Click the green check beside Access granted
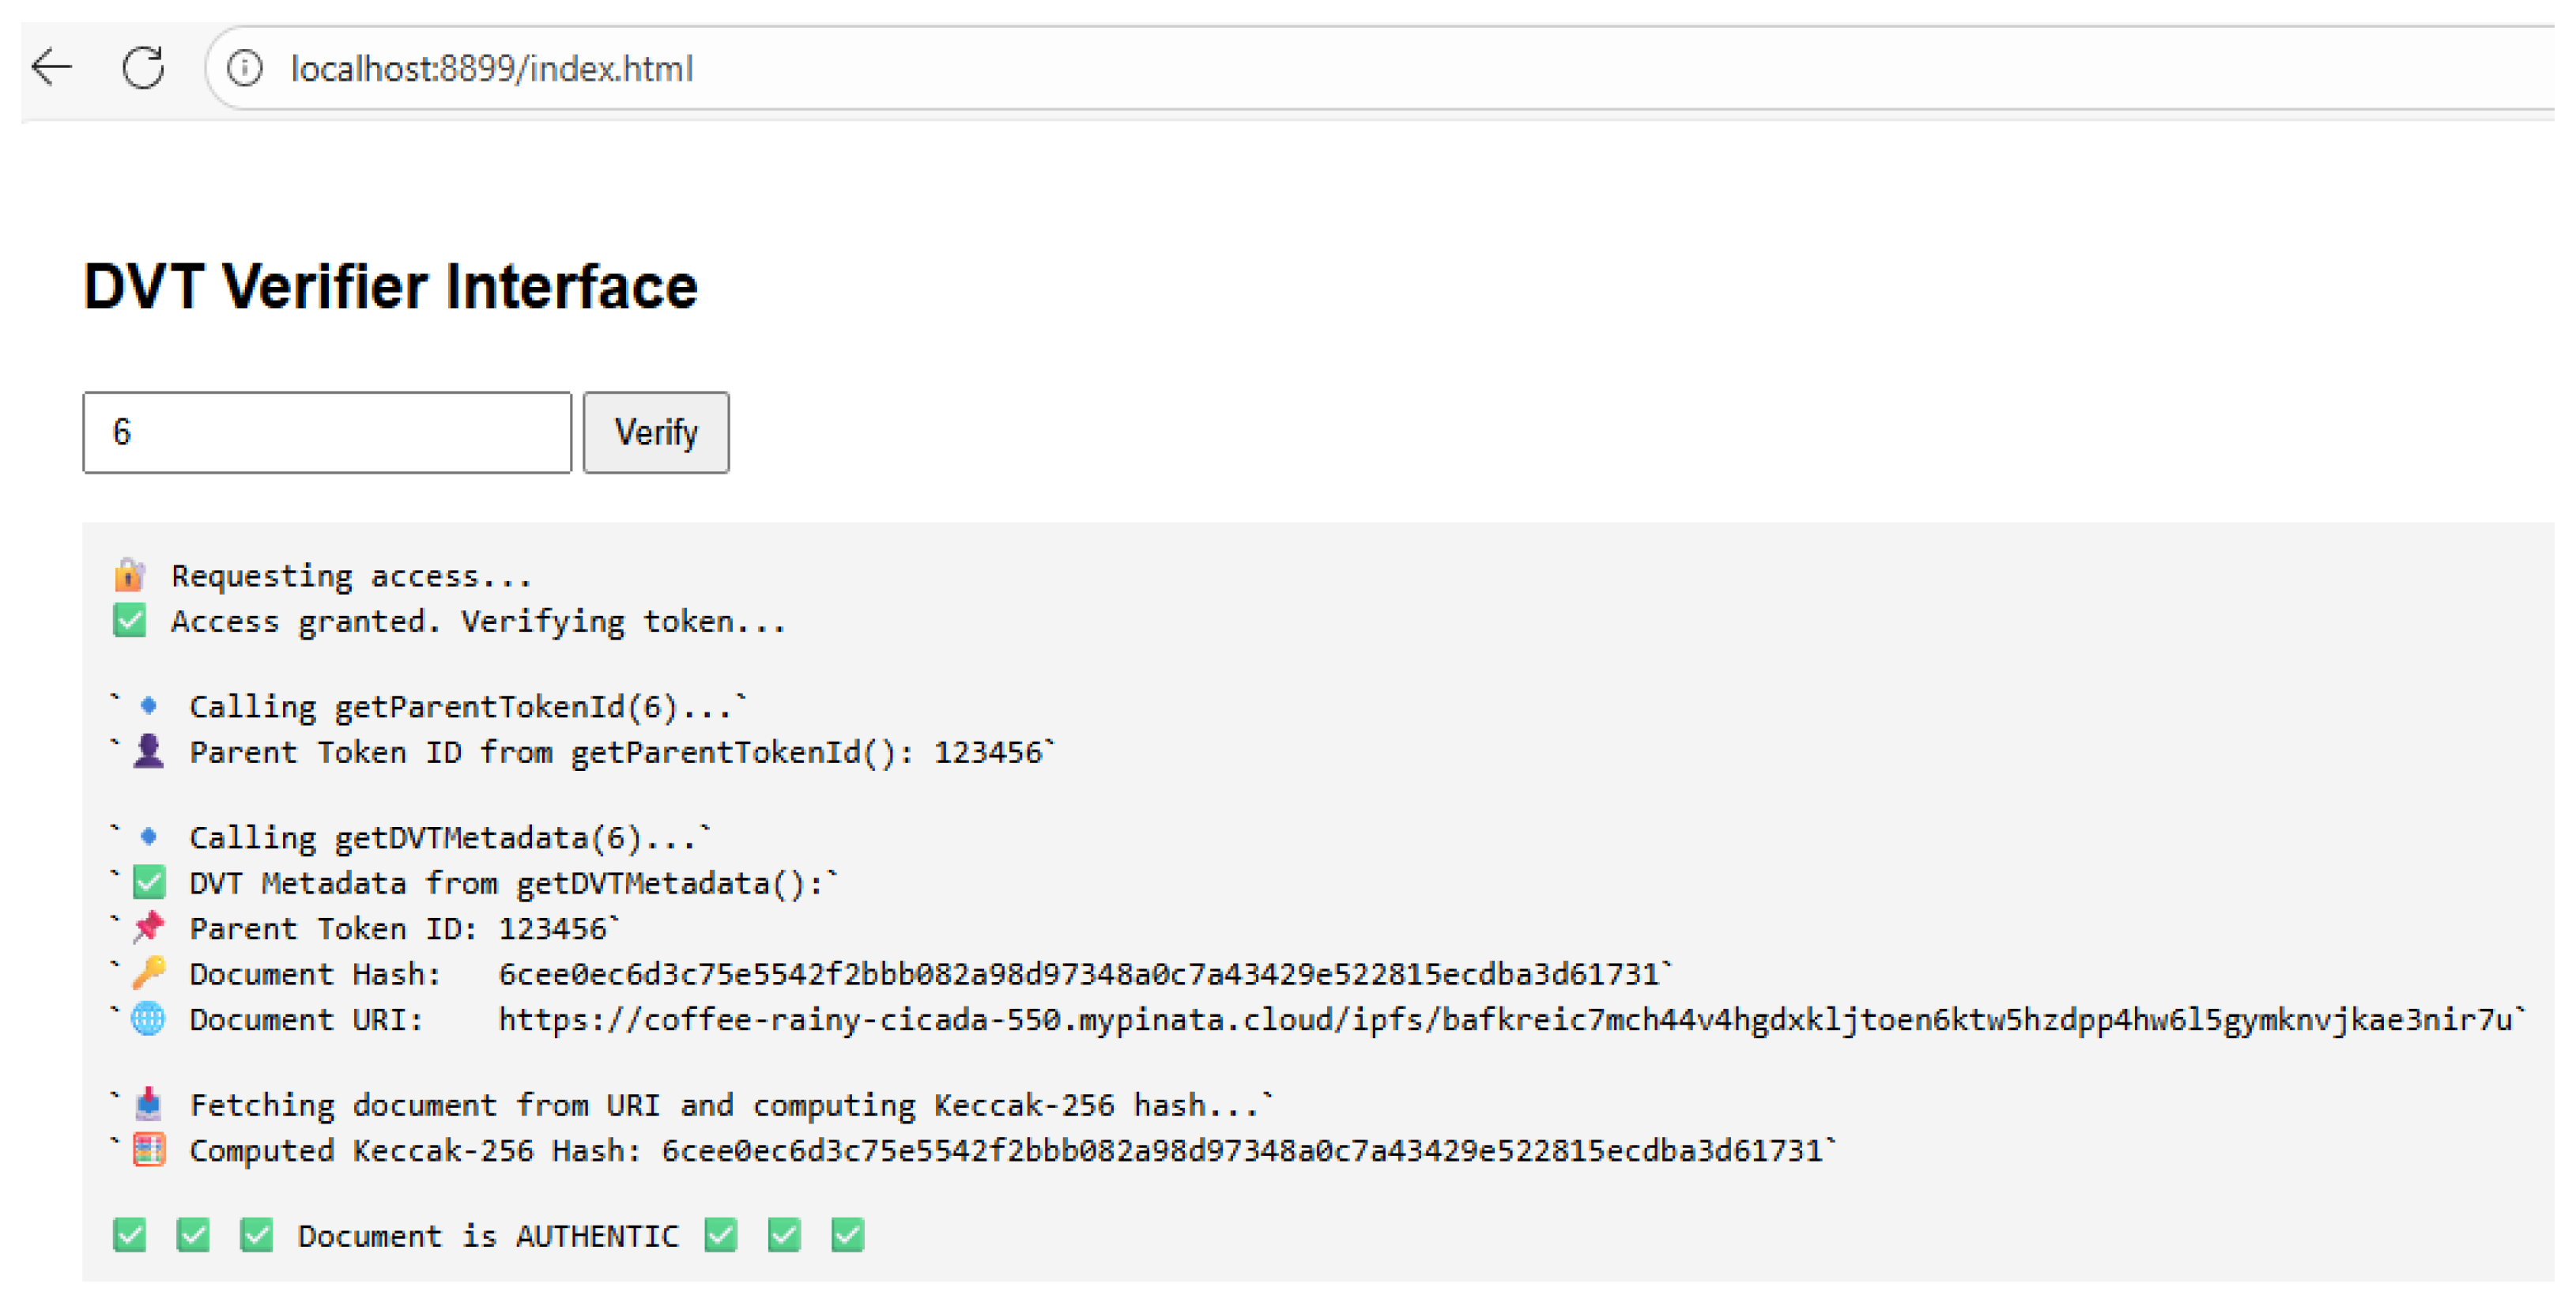Screen dimensions: 2576x1307 tap(131, 620)
